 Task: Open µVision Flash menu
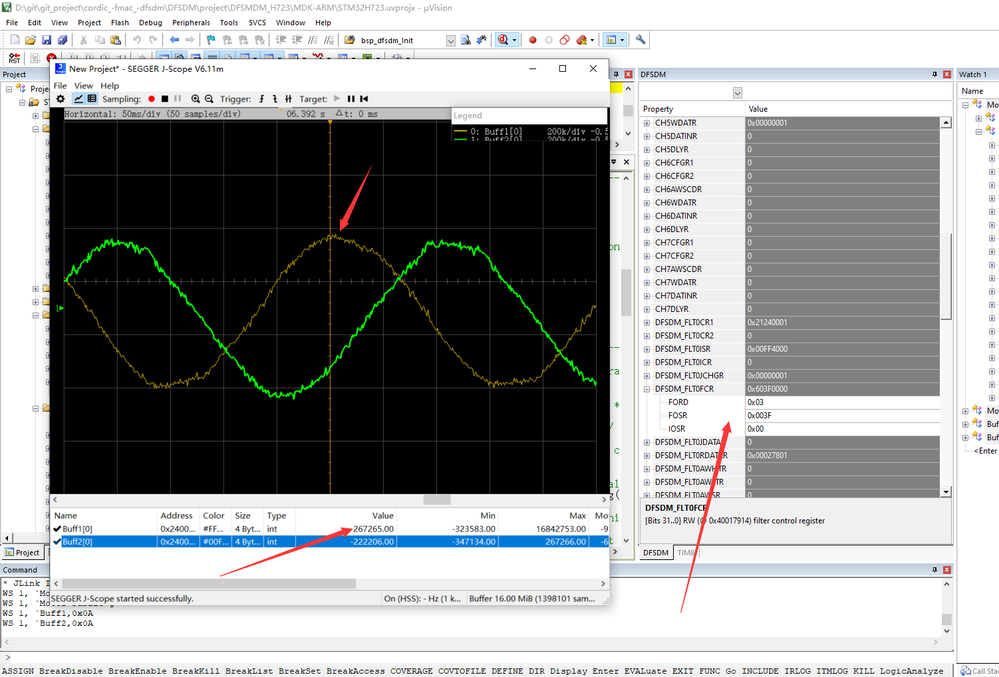click(x=120, y=22)
